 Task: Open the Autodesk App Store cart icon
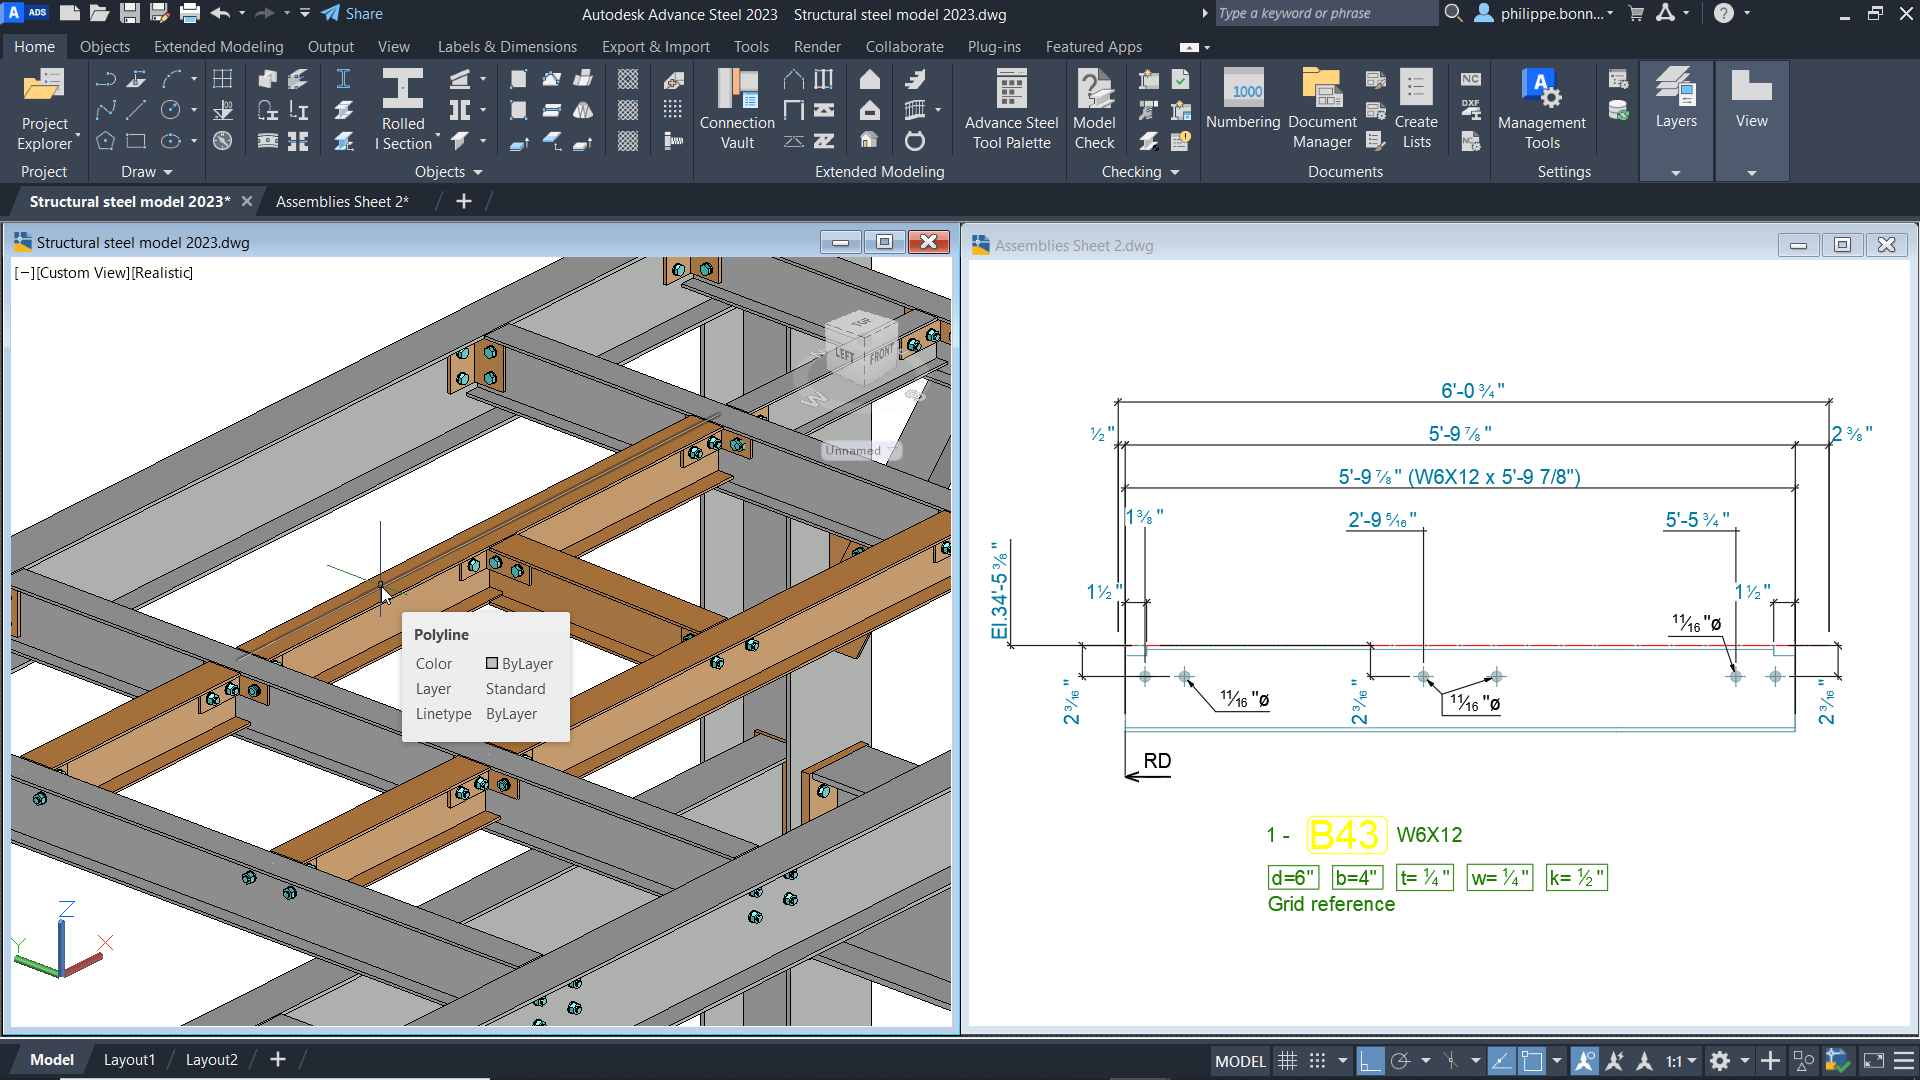(1636, 13)
